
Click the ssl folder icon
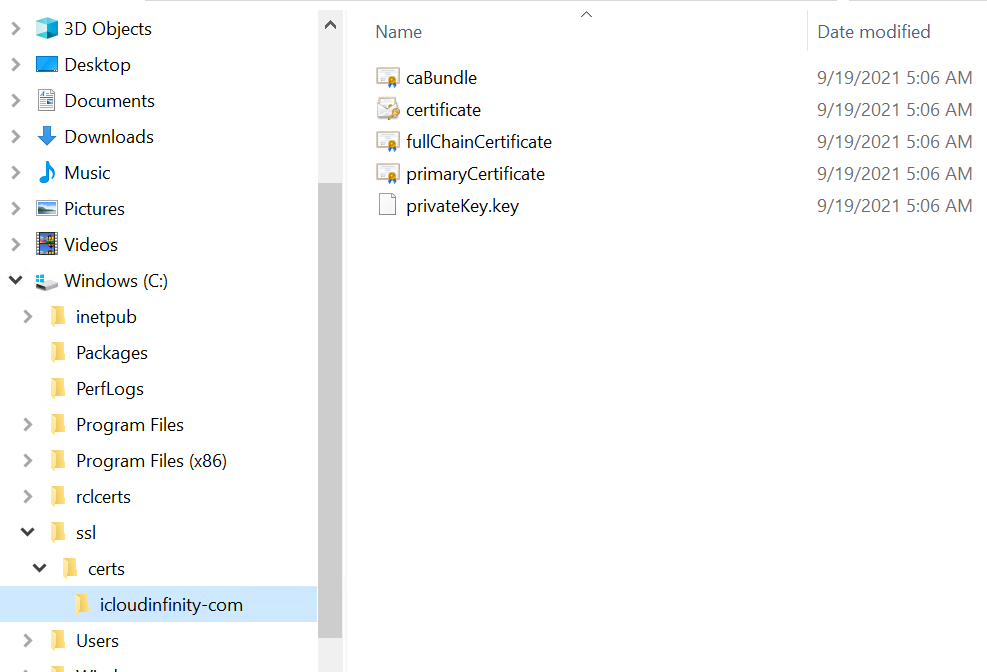(x=58, y=532)
